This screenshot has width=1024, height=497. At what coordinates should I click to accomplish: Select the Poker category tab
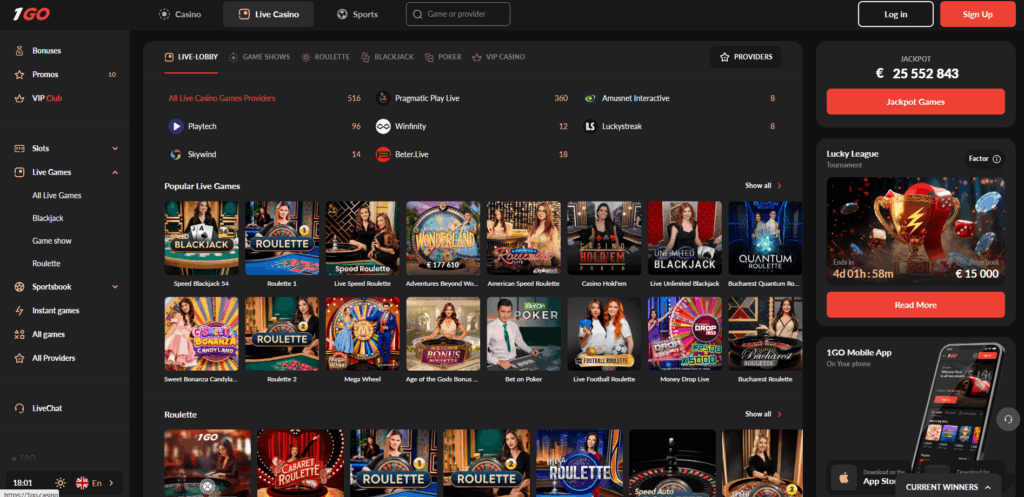[443, 57]
